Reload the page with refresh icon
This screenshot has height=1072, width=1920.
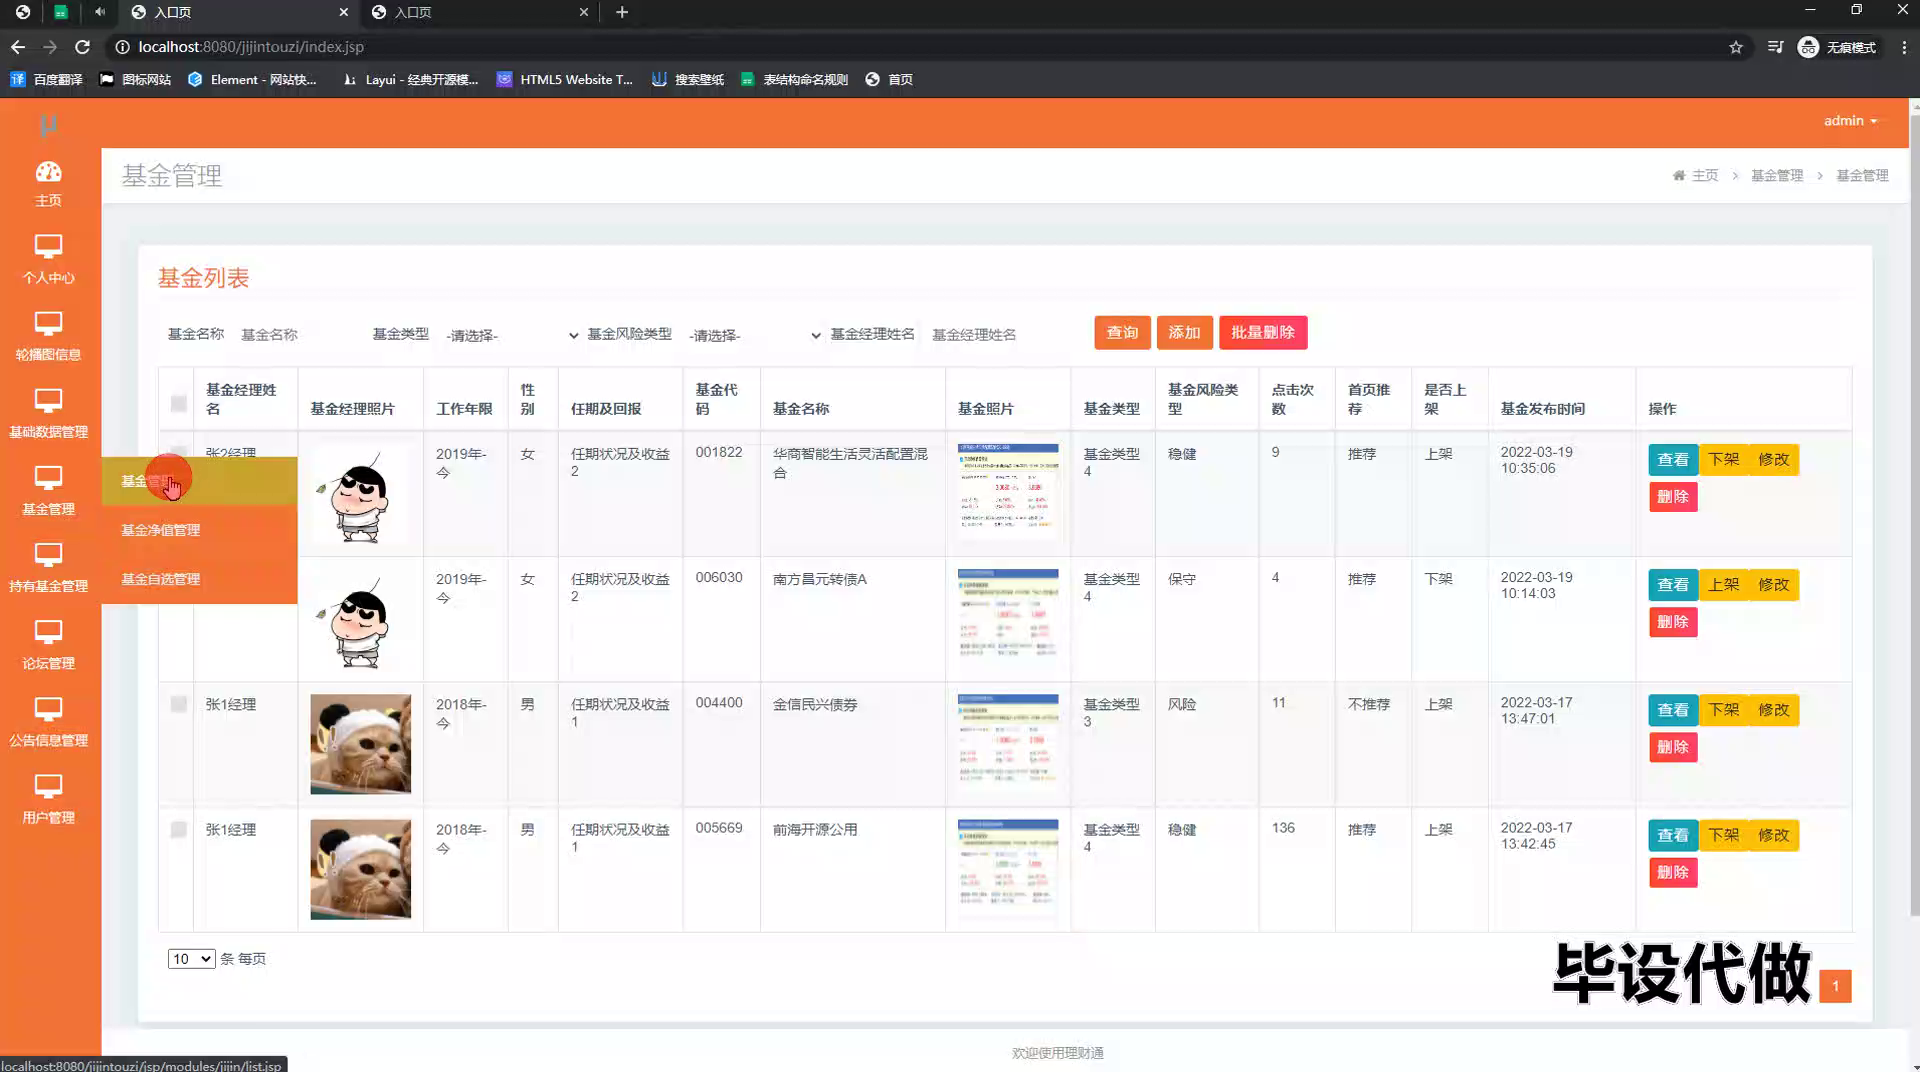tap(83, 47)
